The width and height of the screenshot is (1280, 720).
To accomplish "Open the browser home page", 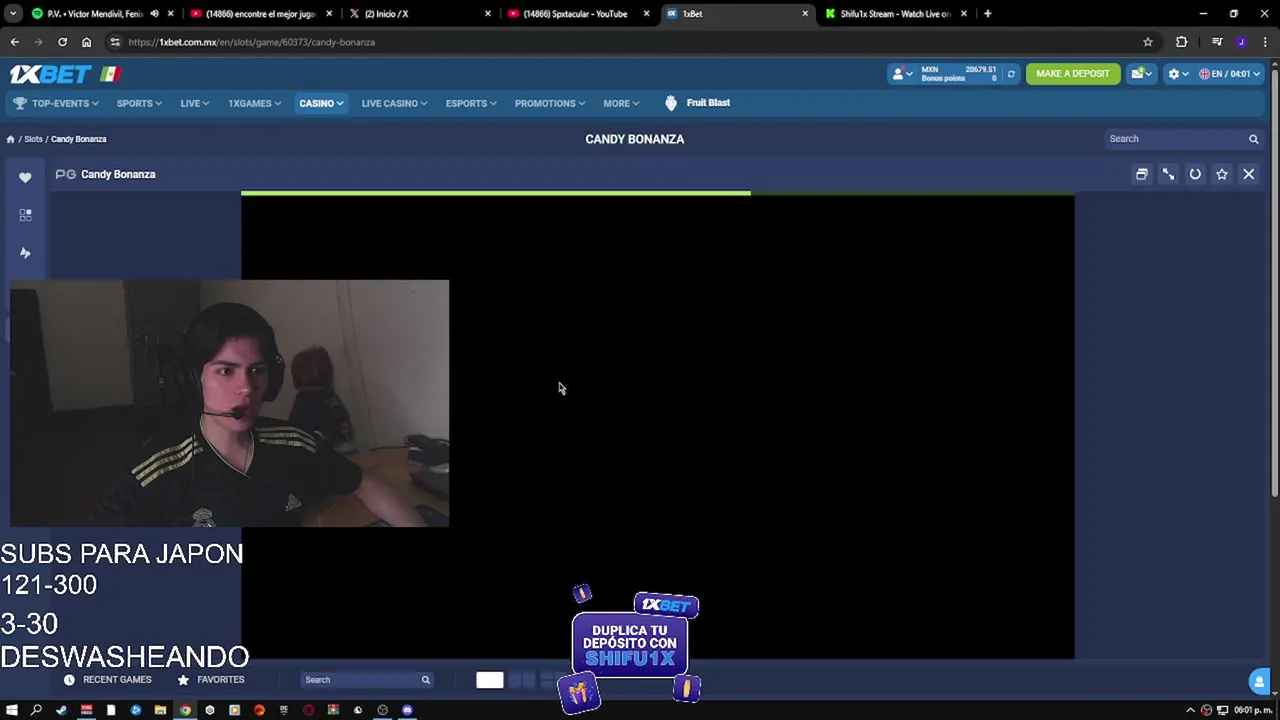I will click(x=86, y=42).
